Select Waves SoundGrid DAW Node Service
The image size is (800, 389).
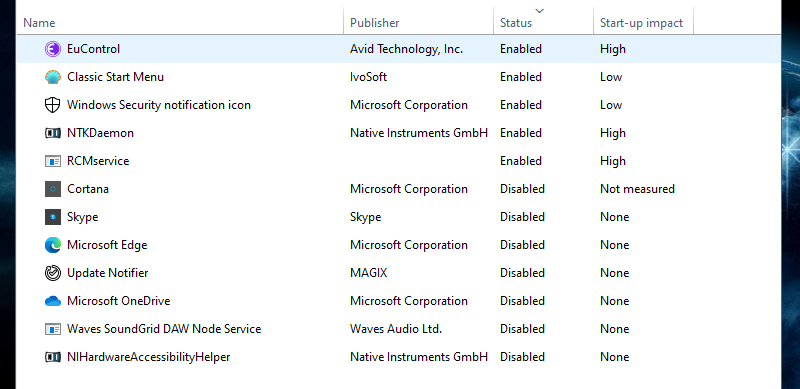tap(164, 329)
